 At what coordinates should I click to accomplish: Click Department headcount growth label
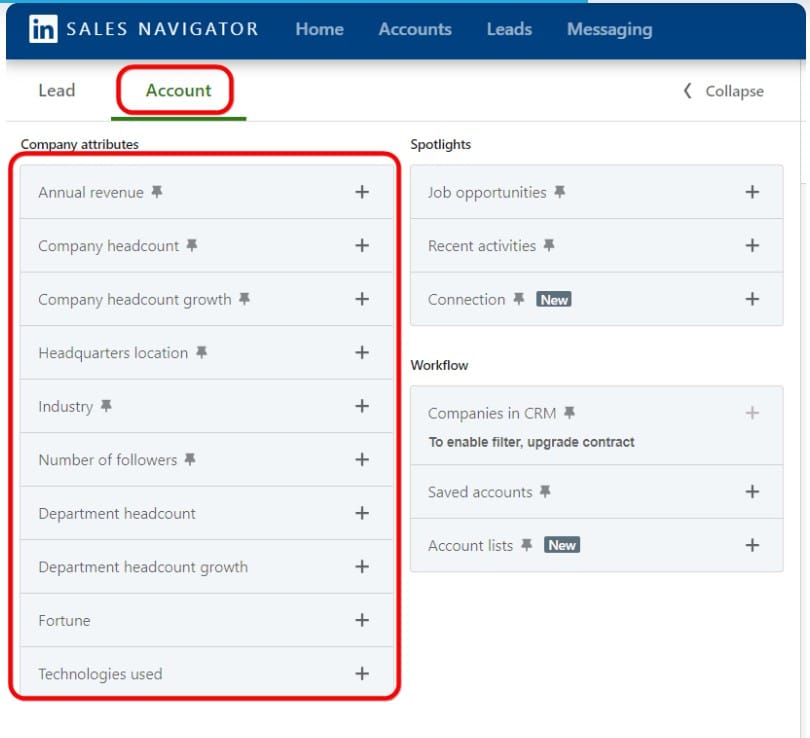[x=143, y=567]
